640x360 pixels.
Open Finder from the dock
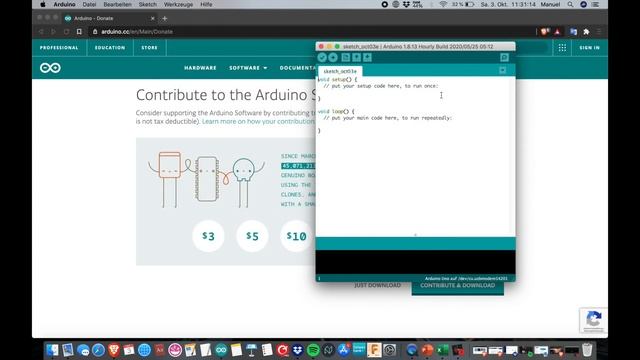tap(52, 350)
